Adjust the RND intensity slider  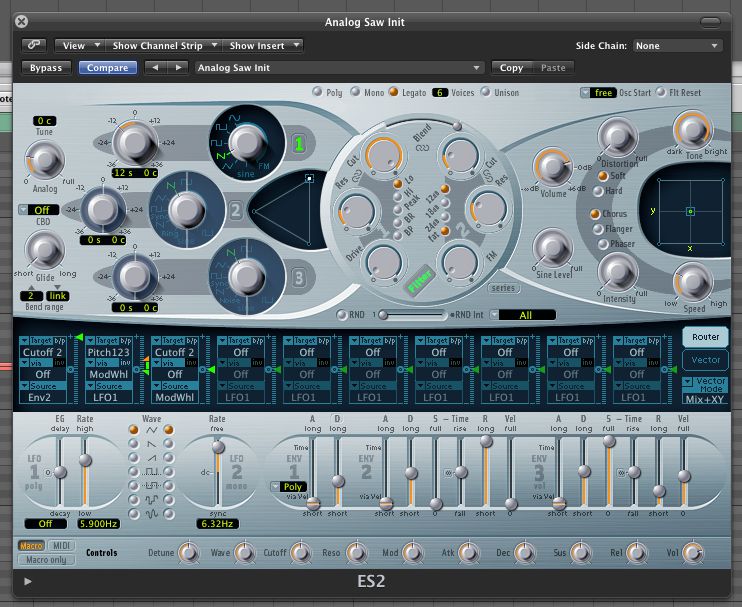411,315
